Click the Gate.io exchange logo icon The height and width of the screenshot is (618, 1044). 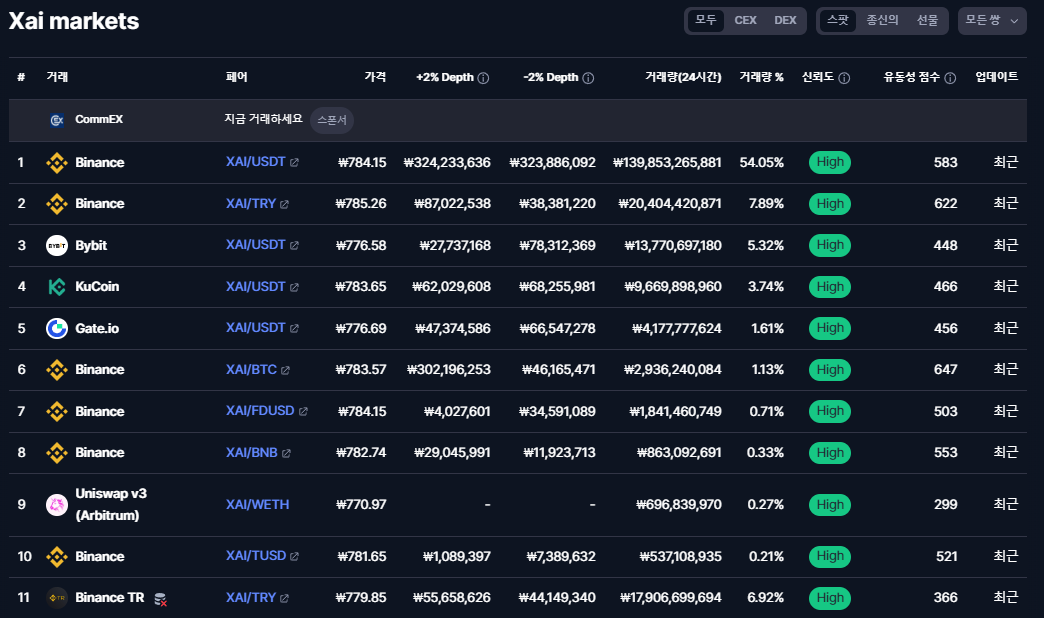[x=57, y=328]
